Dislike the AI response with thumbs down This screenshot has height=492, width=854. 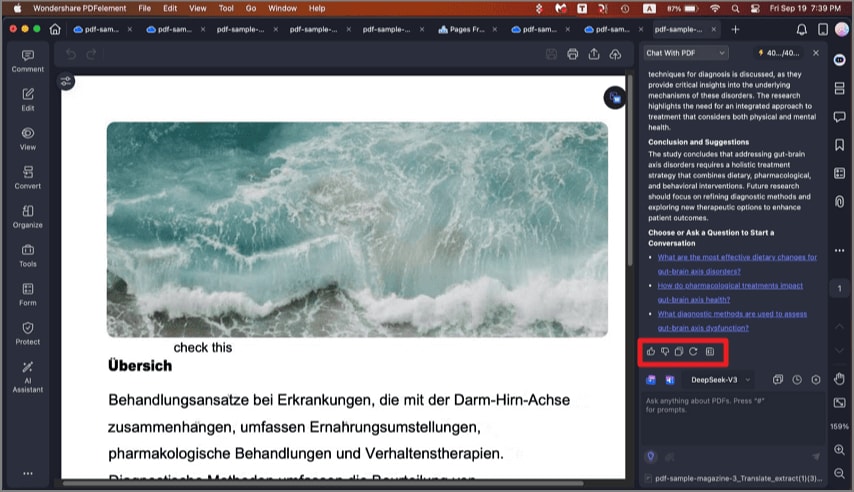click(665, 351)
